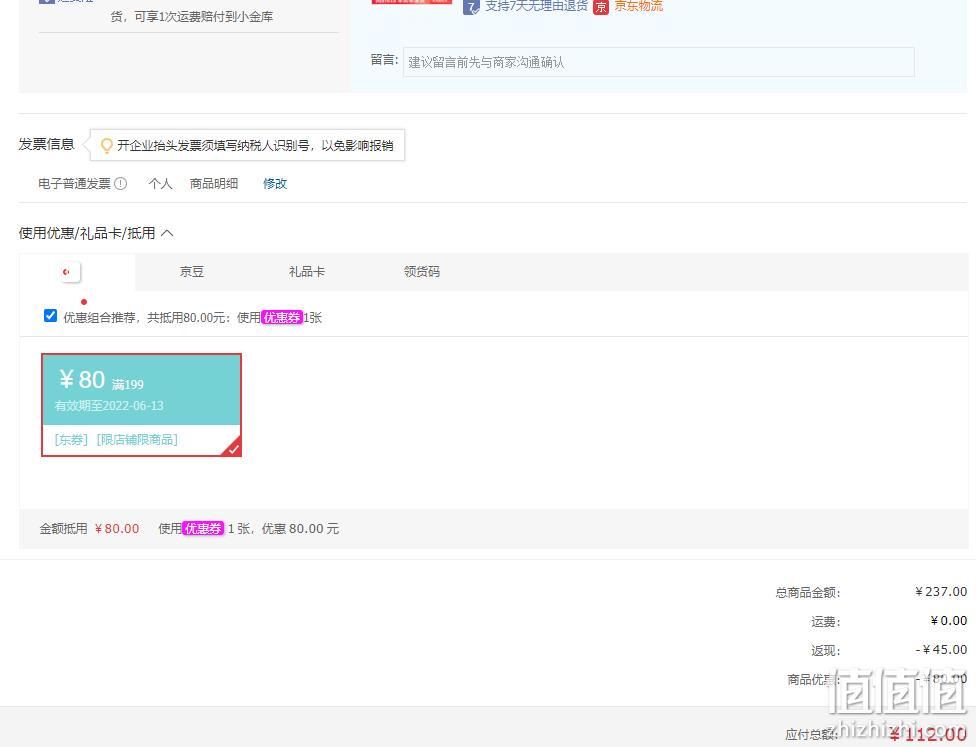Collapse the 使用优惠/礼品卡/抵用 section
The width and height of the screenshot is (976, 747).
(x=167, y=233)
